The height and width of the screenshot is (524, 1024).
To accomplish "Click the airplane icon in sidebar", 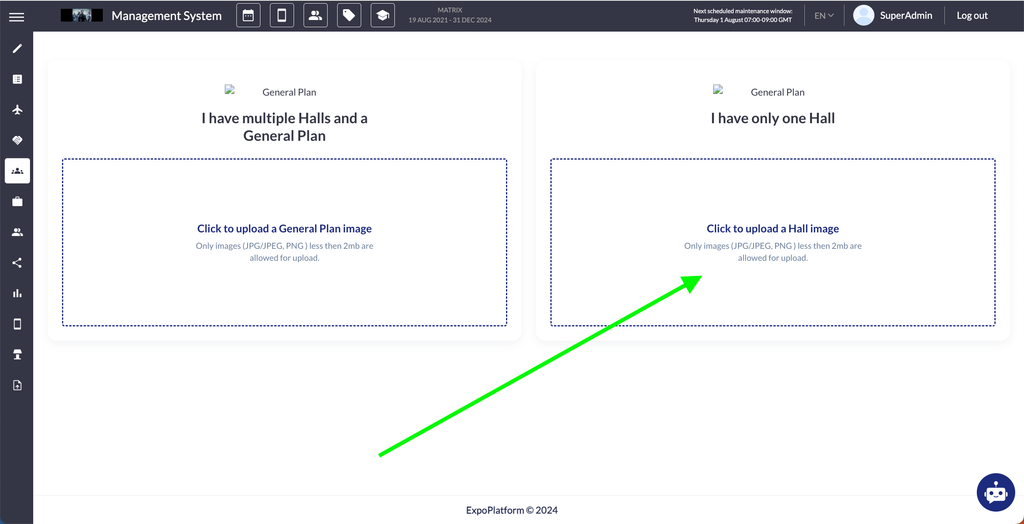I will tap(17, 110).
